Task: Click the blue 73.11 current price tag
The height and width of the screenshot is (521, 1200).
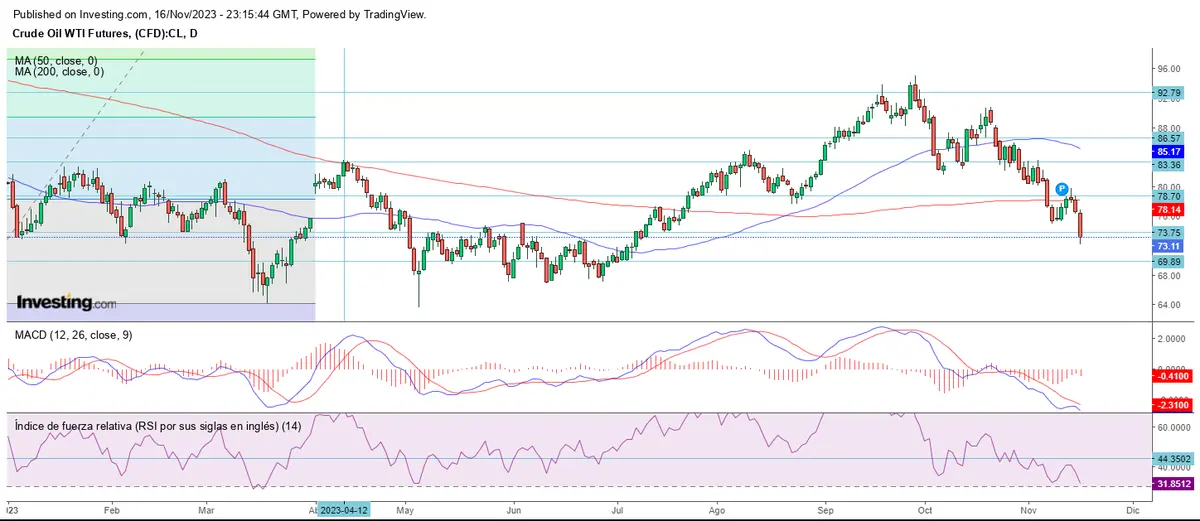Action: [1169, 246]
